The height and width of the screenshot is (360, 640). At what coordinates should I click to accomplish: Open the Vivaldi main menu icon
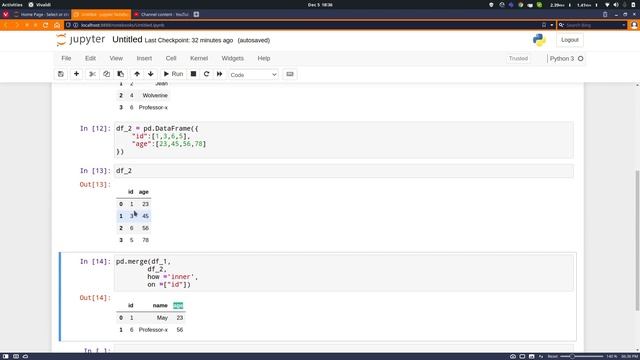click(5, 14)
